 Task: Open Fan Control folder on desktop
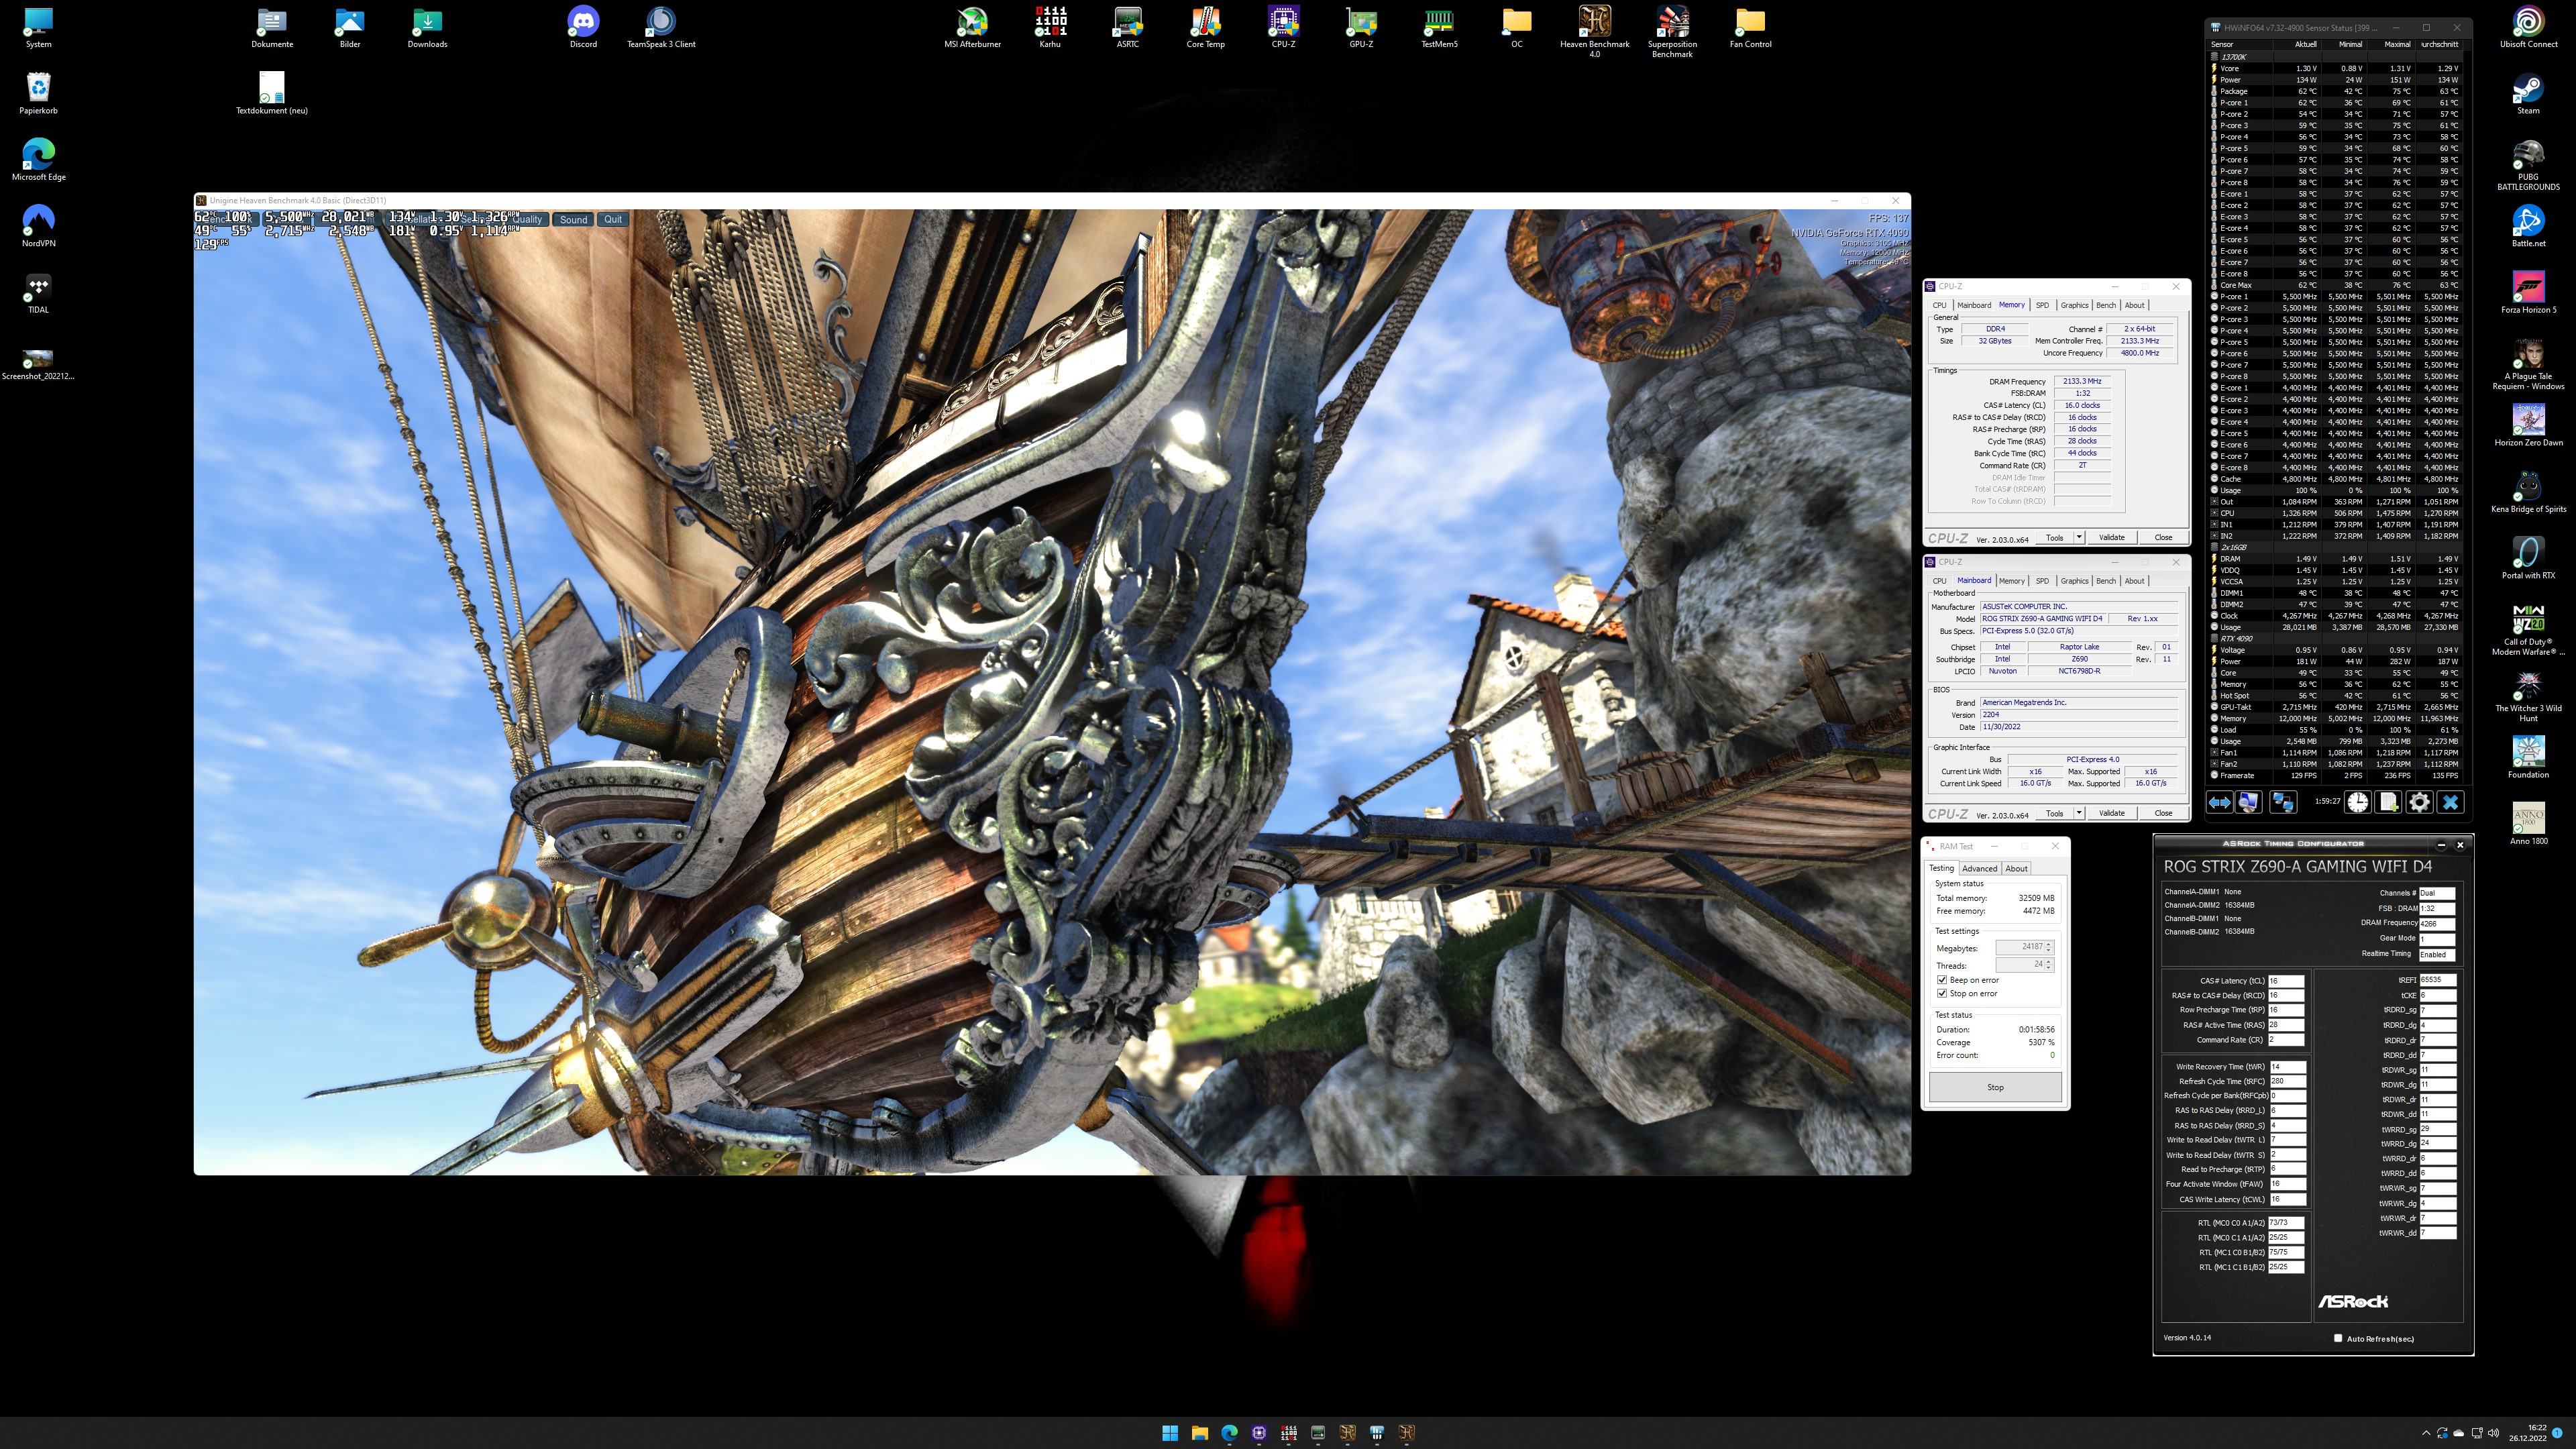pos(1750,27)
